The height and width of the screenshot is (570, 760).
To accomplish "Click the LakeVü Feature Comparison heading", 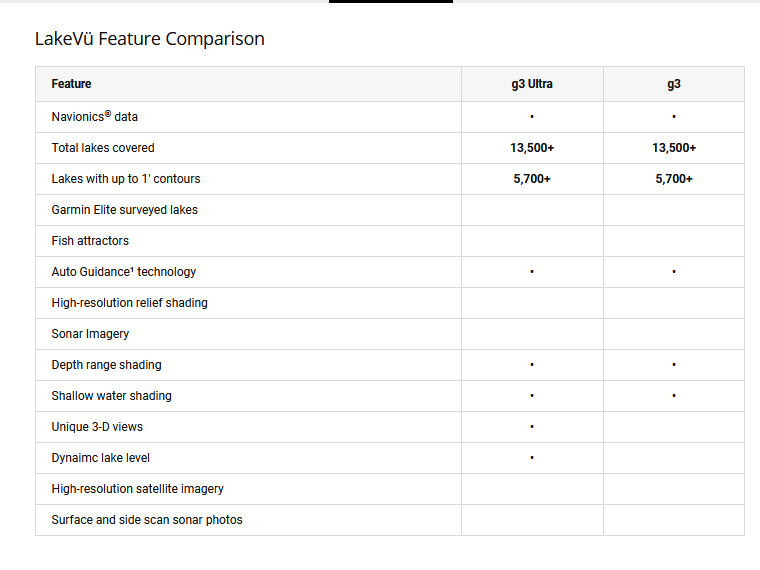I will pos(150,39).
